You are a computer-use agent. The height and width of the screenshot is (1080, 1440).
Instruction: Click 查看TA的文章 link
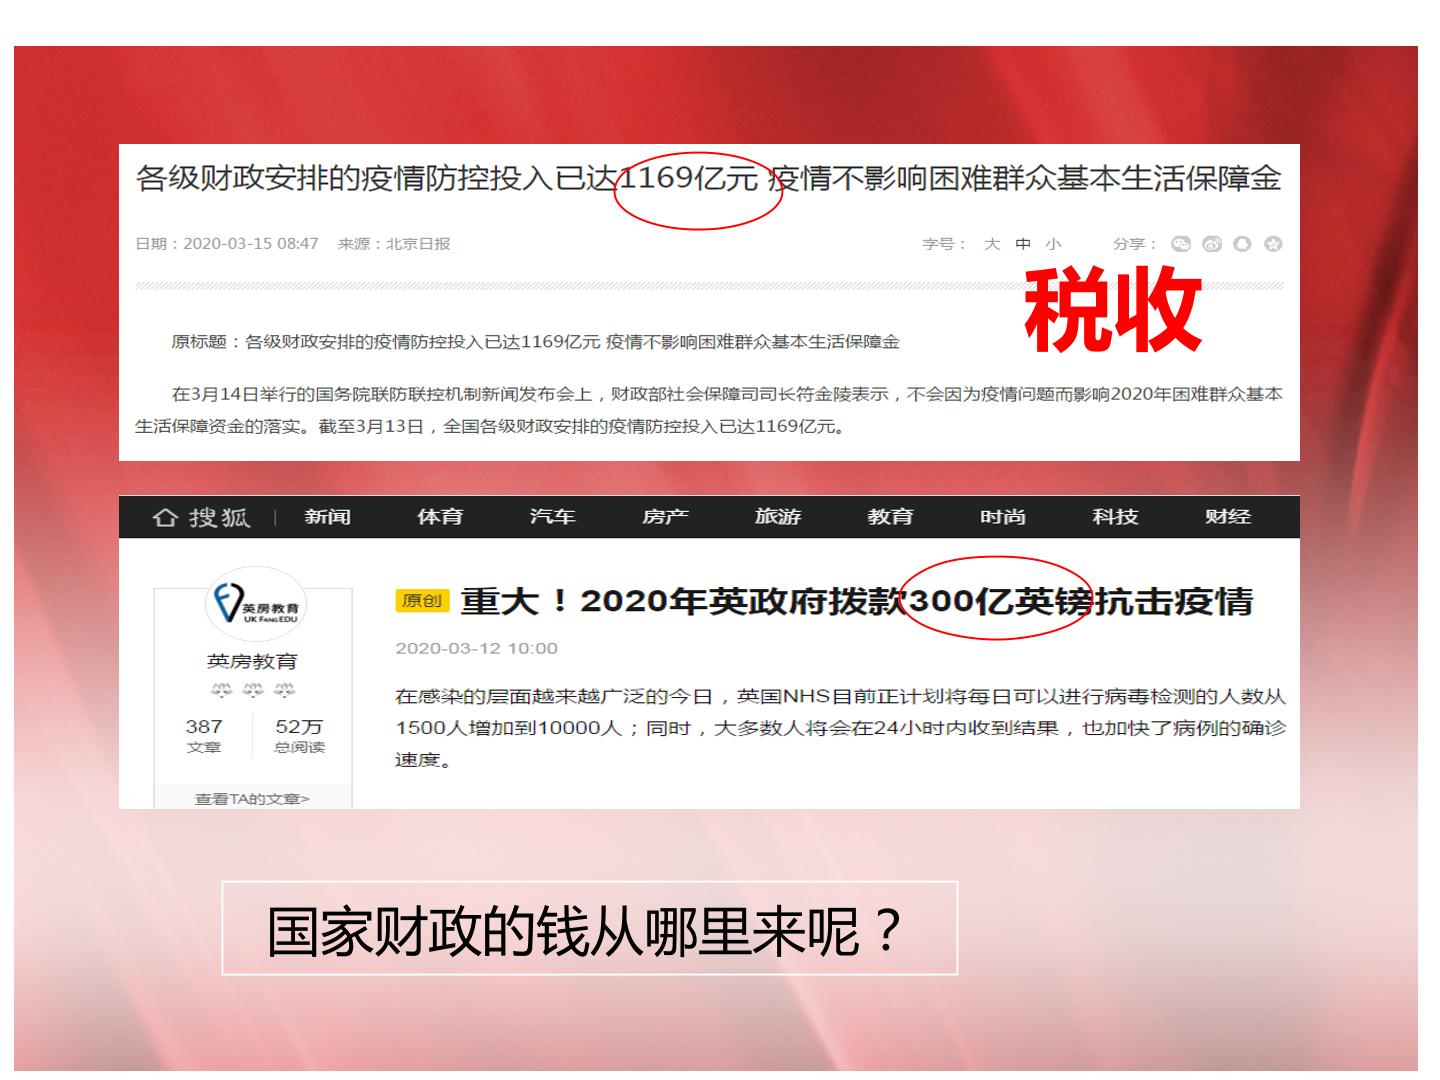(x=252, y=799)
